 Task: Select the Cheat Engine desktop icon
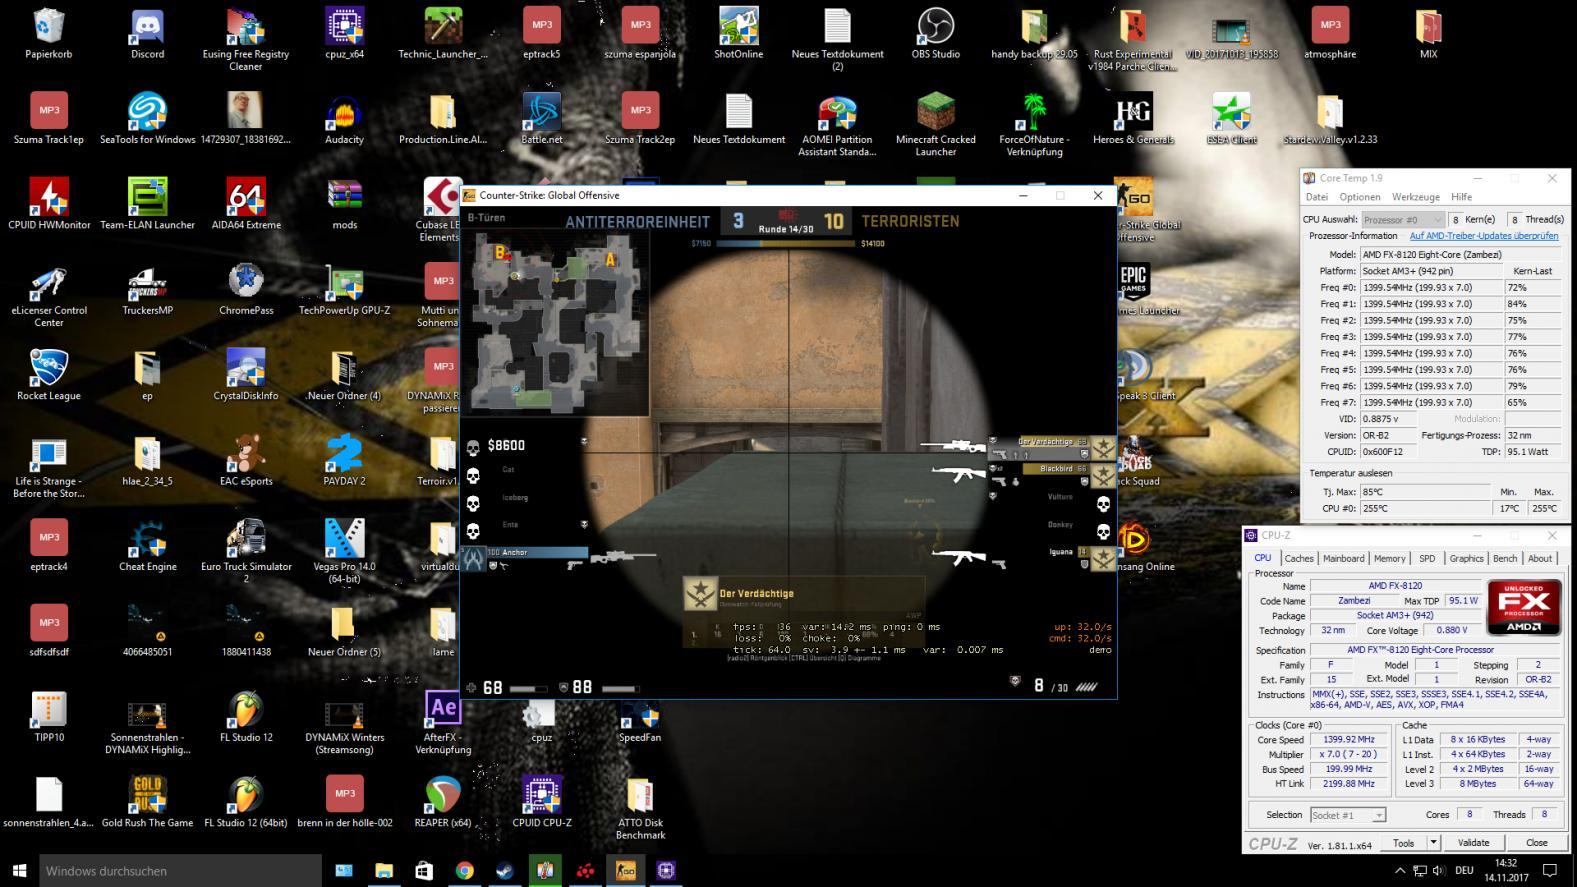(147, 546)
